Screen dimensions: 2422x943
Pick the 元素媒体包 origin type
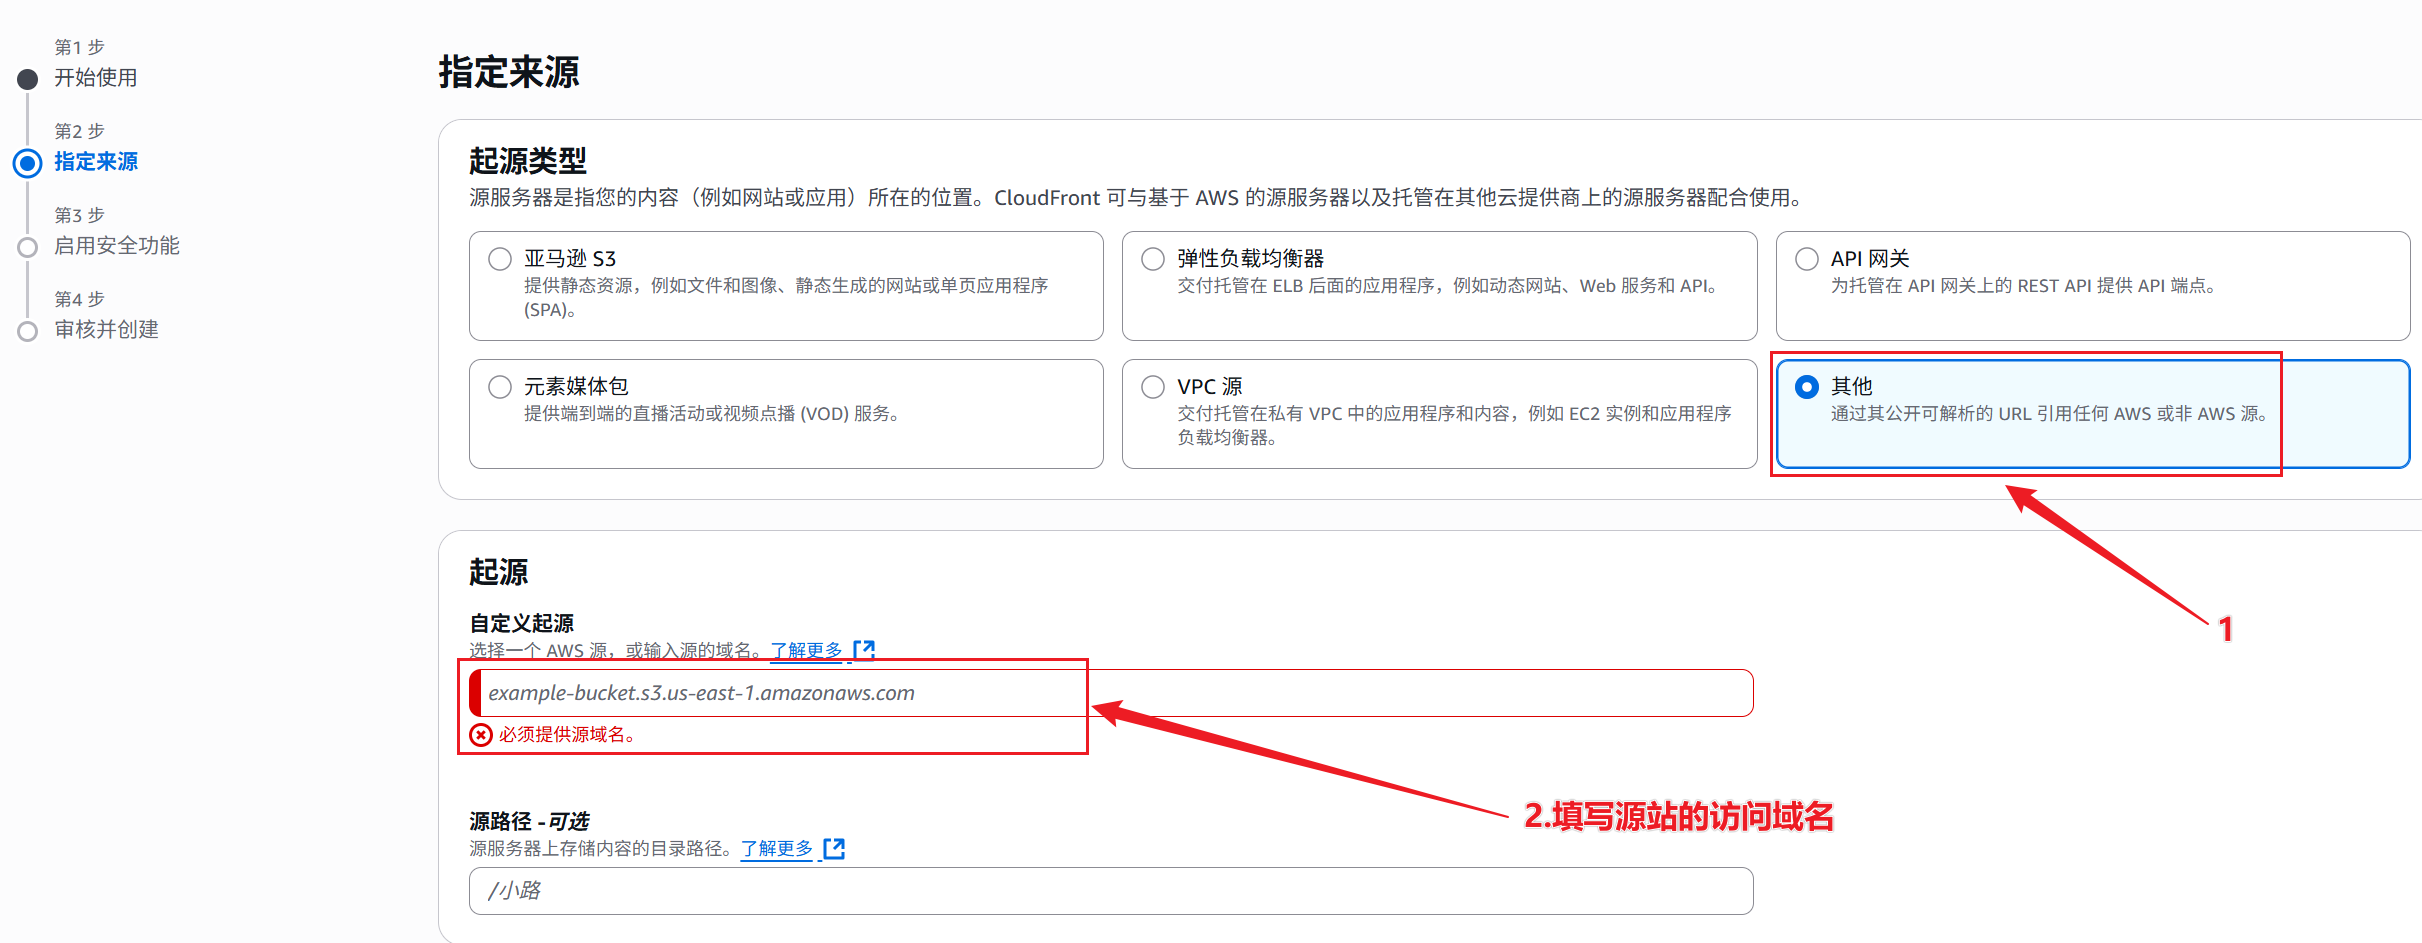(500, 387)
